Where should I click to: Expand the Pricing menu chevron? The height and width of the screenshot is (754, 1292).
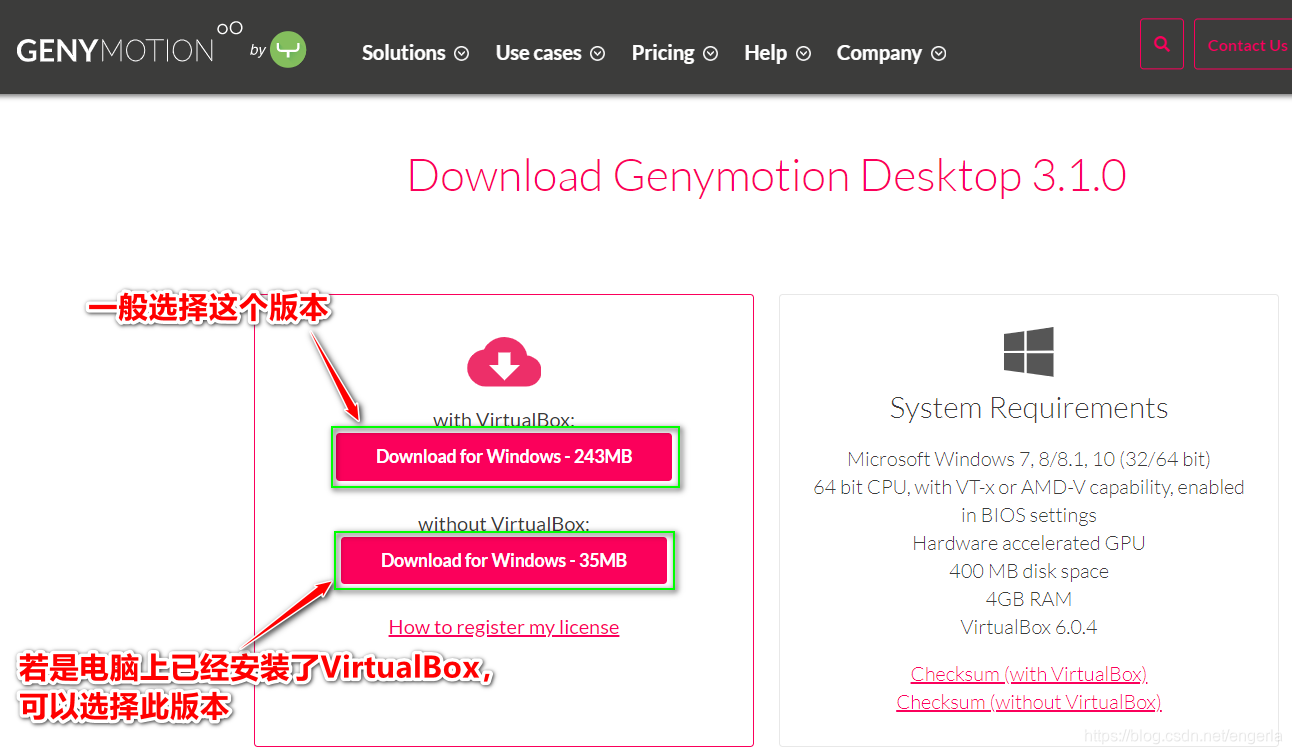click(x=711, y=54)
